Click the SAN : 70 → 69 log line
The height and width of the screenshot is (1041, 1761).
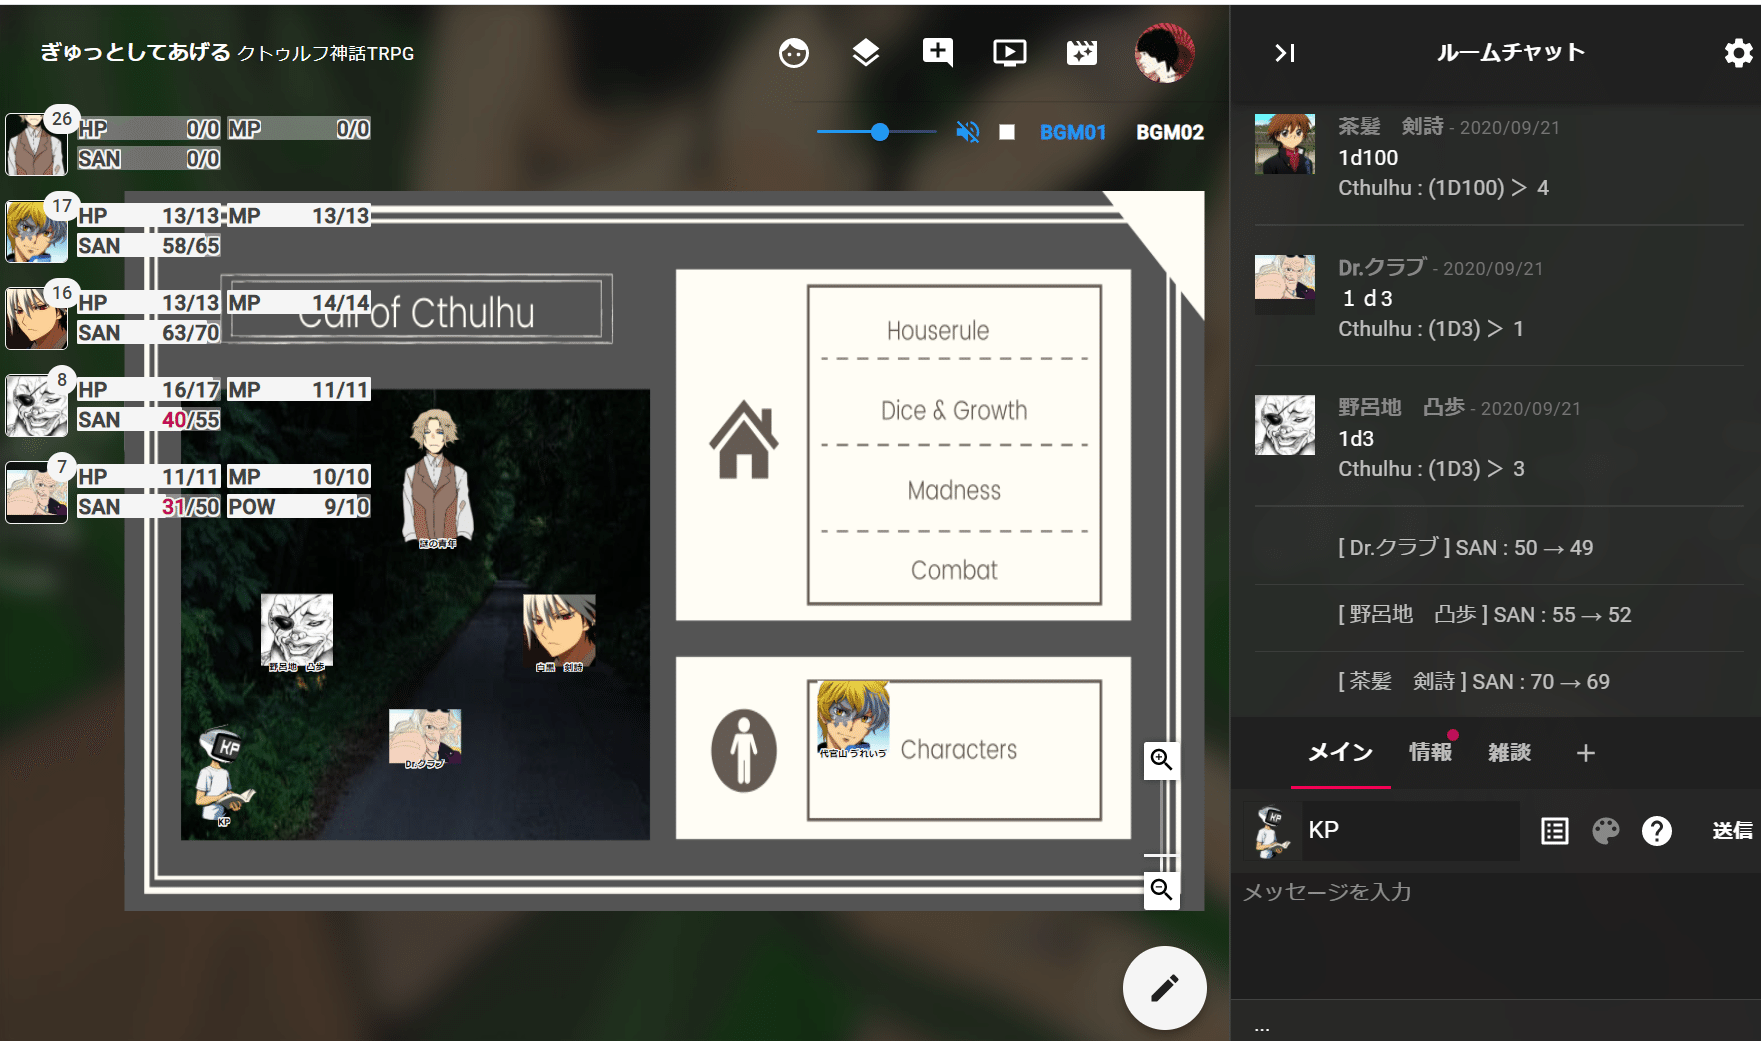click(1474, 682)
